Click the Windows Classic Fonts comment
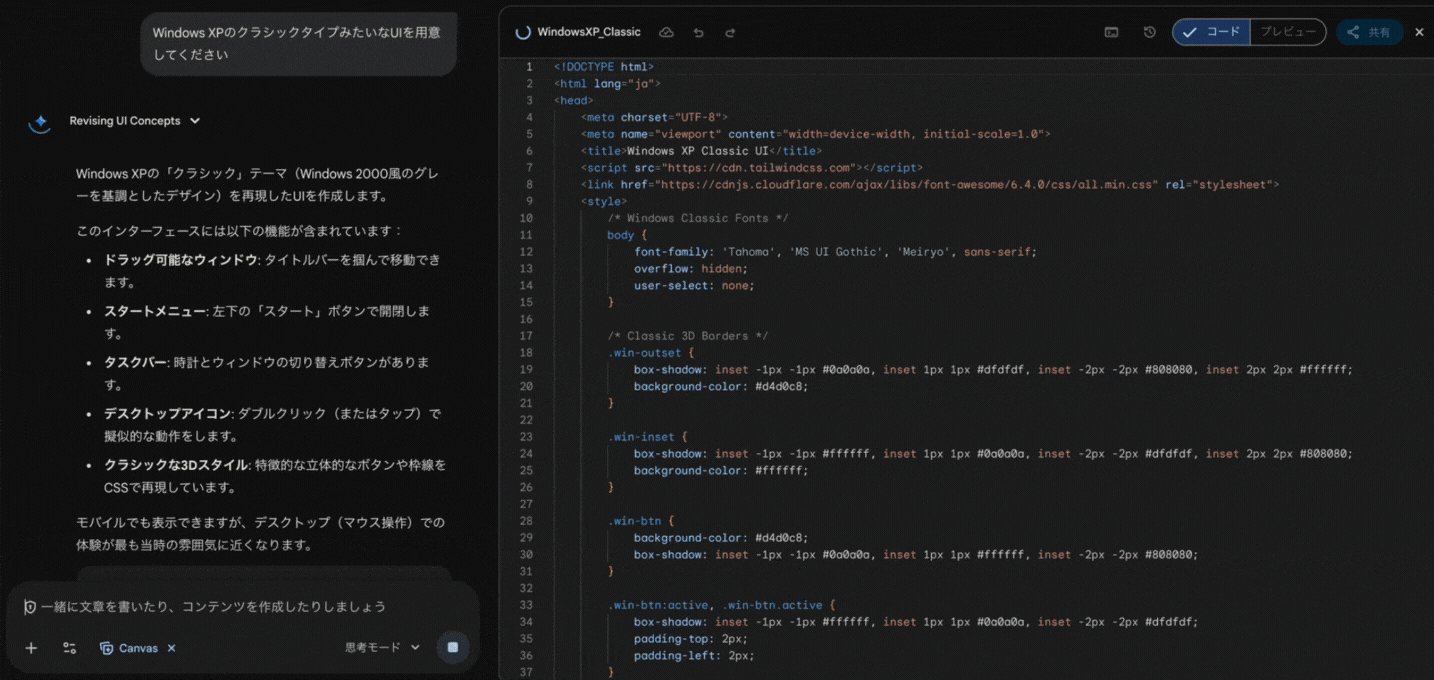Viewport: 1434px width, 680px height. [697, 218]
